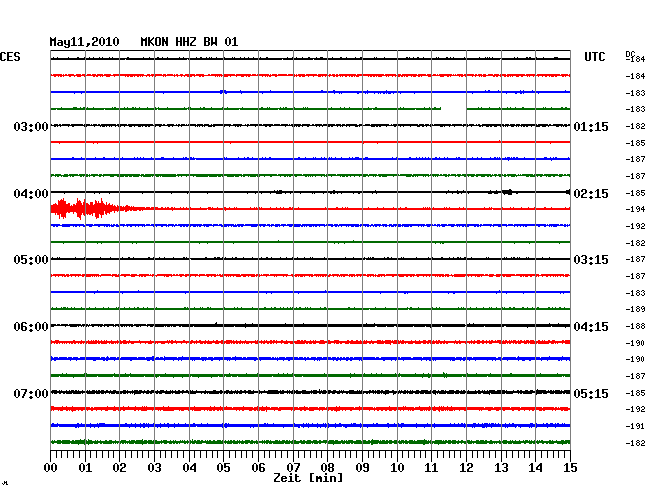
Task: Click the 09 minute tick label
Action: coord(362,468)
